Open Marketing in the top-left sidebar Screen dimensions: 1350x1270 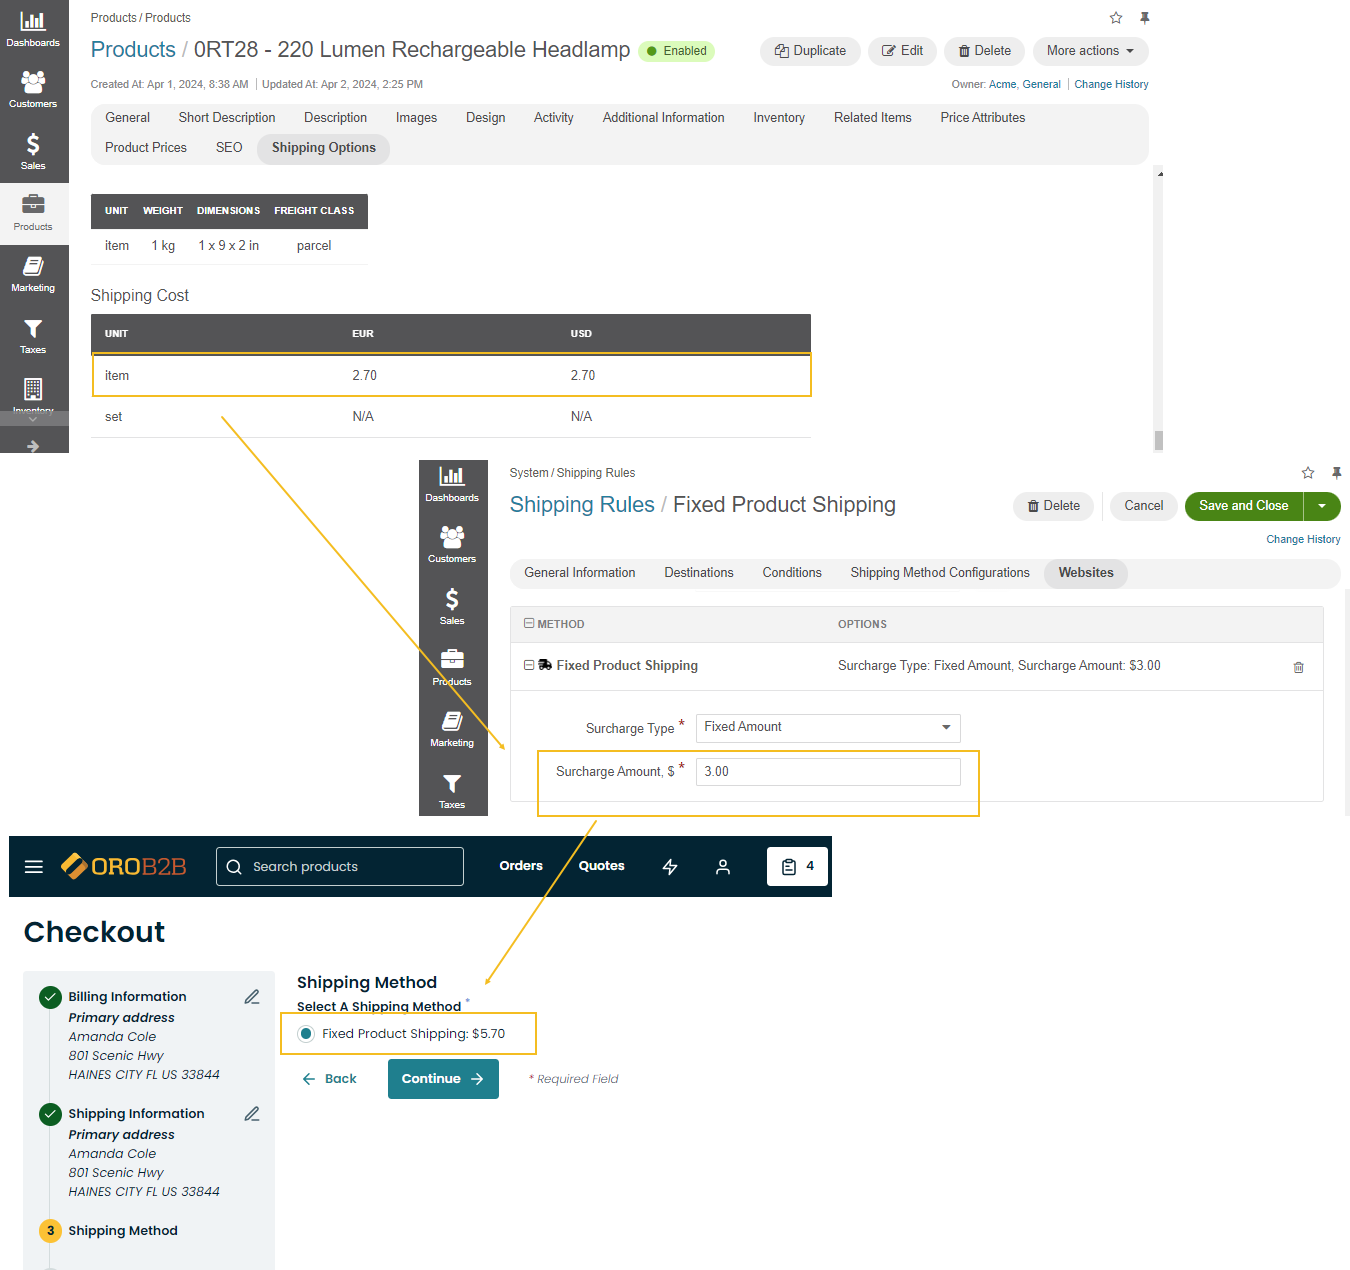(x=33, y=274)
